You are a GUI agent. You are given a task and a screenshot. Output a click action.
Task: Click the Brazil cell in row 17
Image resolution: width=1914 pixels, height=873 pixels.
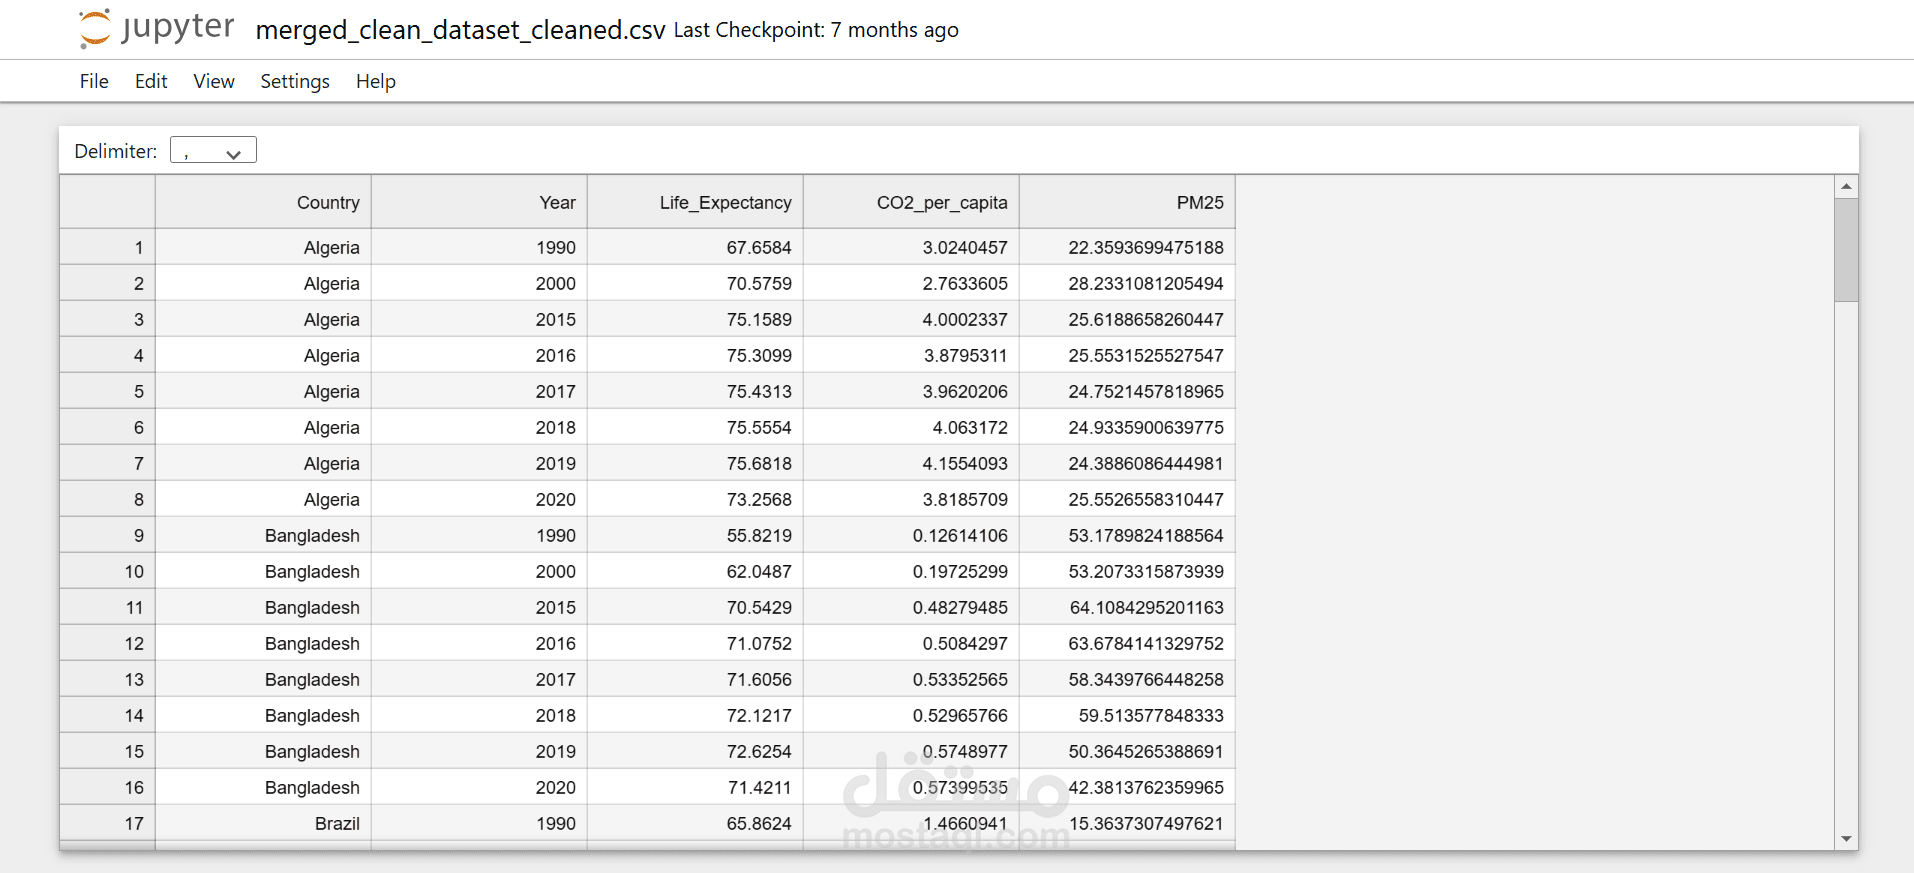[x=263, y=823]
